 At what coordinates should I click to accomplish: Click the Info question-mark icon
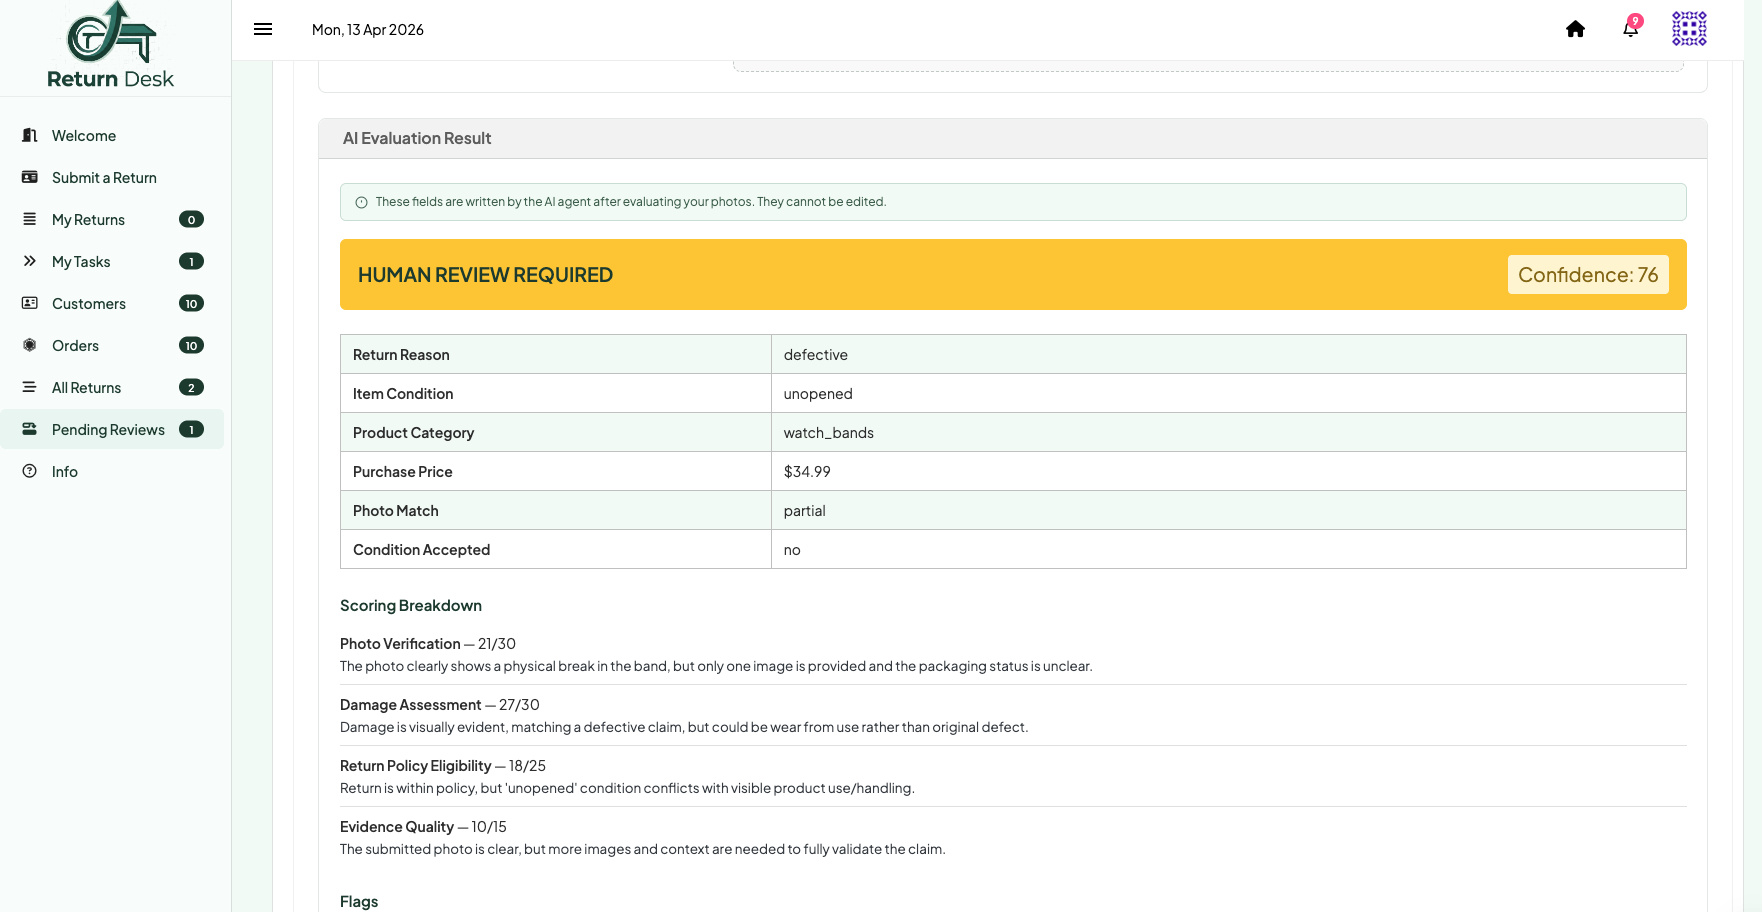(x=30, y=471)
